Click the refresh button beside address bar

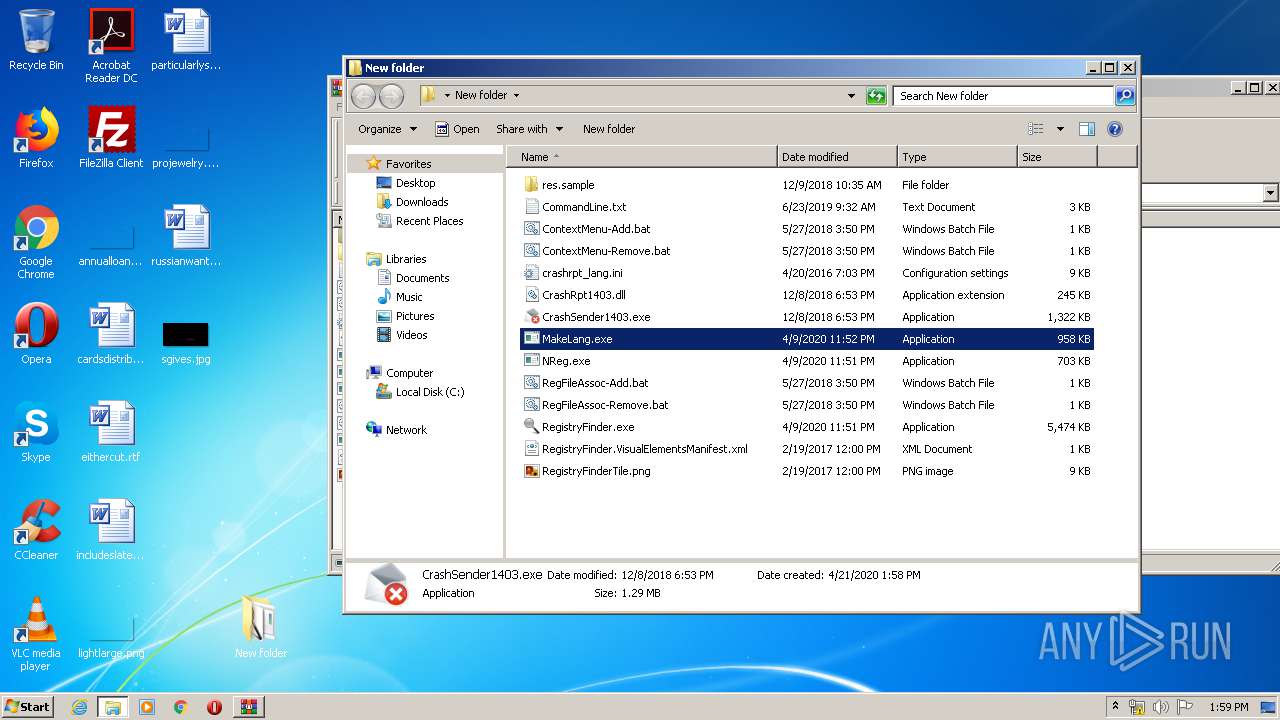pyautogui.click(x=876, y=96)
